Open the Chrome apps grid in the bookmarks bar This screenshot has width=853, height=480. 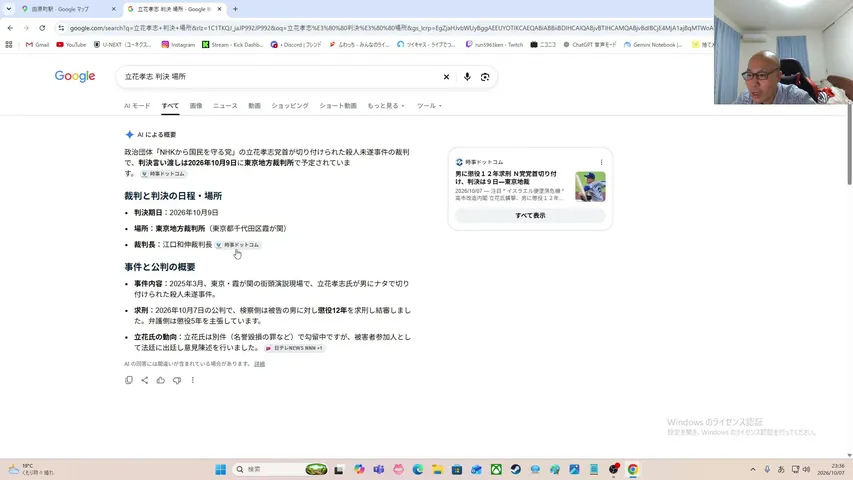[9, 45]
